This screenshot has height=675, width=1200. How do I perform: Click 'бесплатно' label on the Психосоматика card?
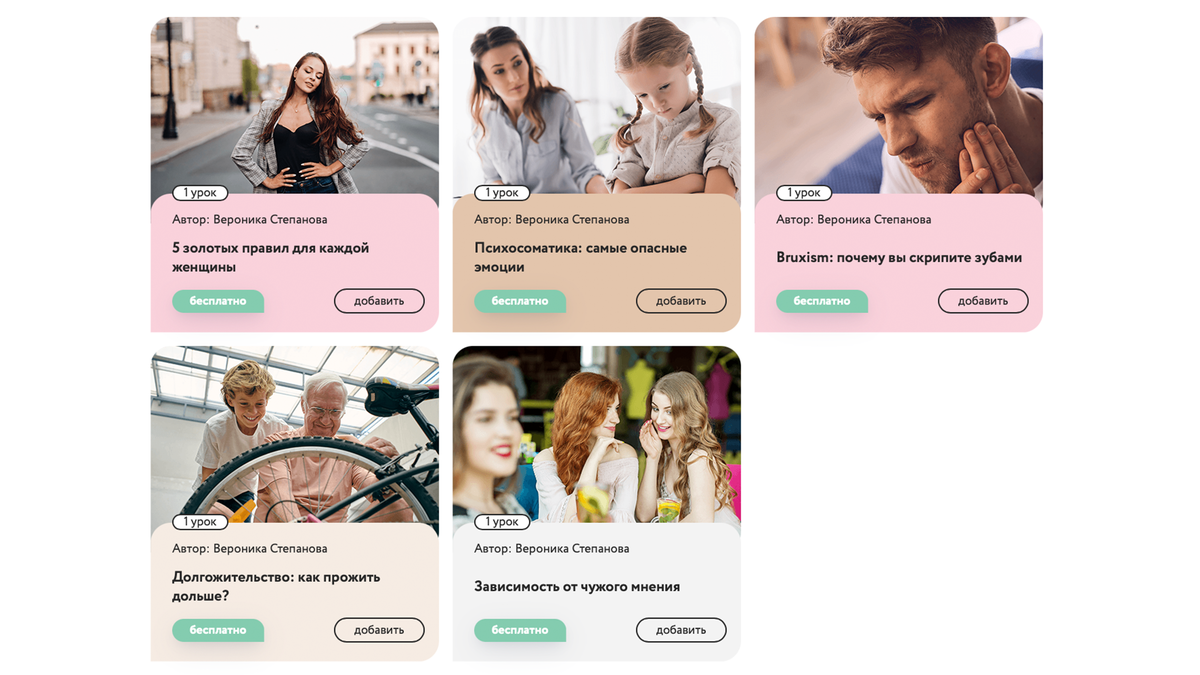(520, 301)
